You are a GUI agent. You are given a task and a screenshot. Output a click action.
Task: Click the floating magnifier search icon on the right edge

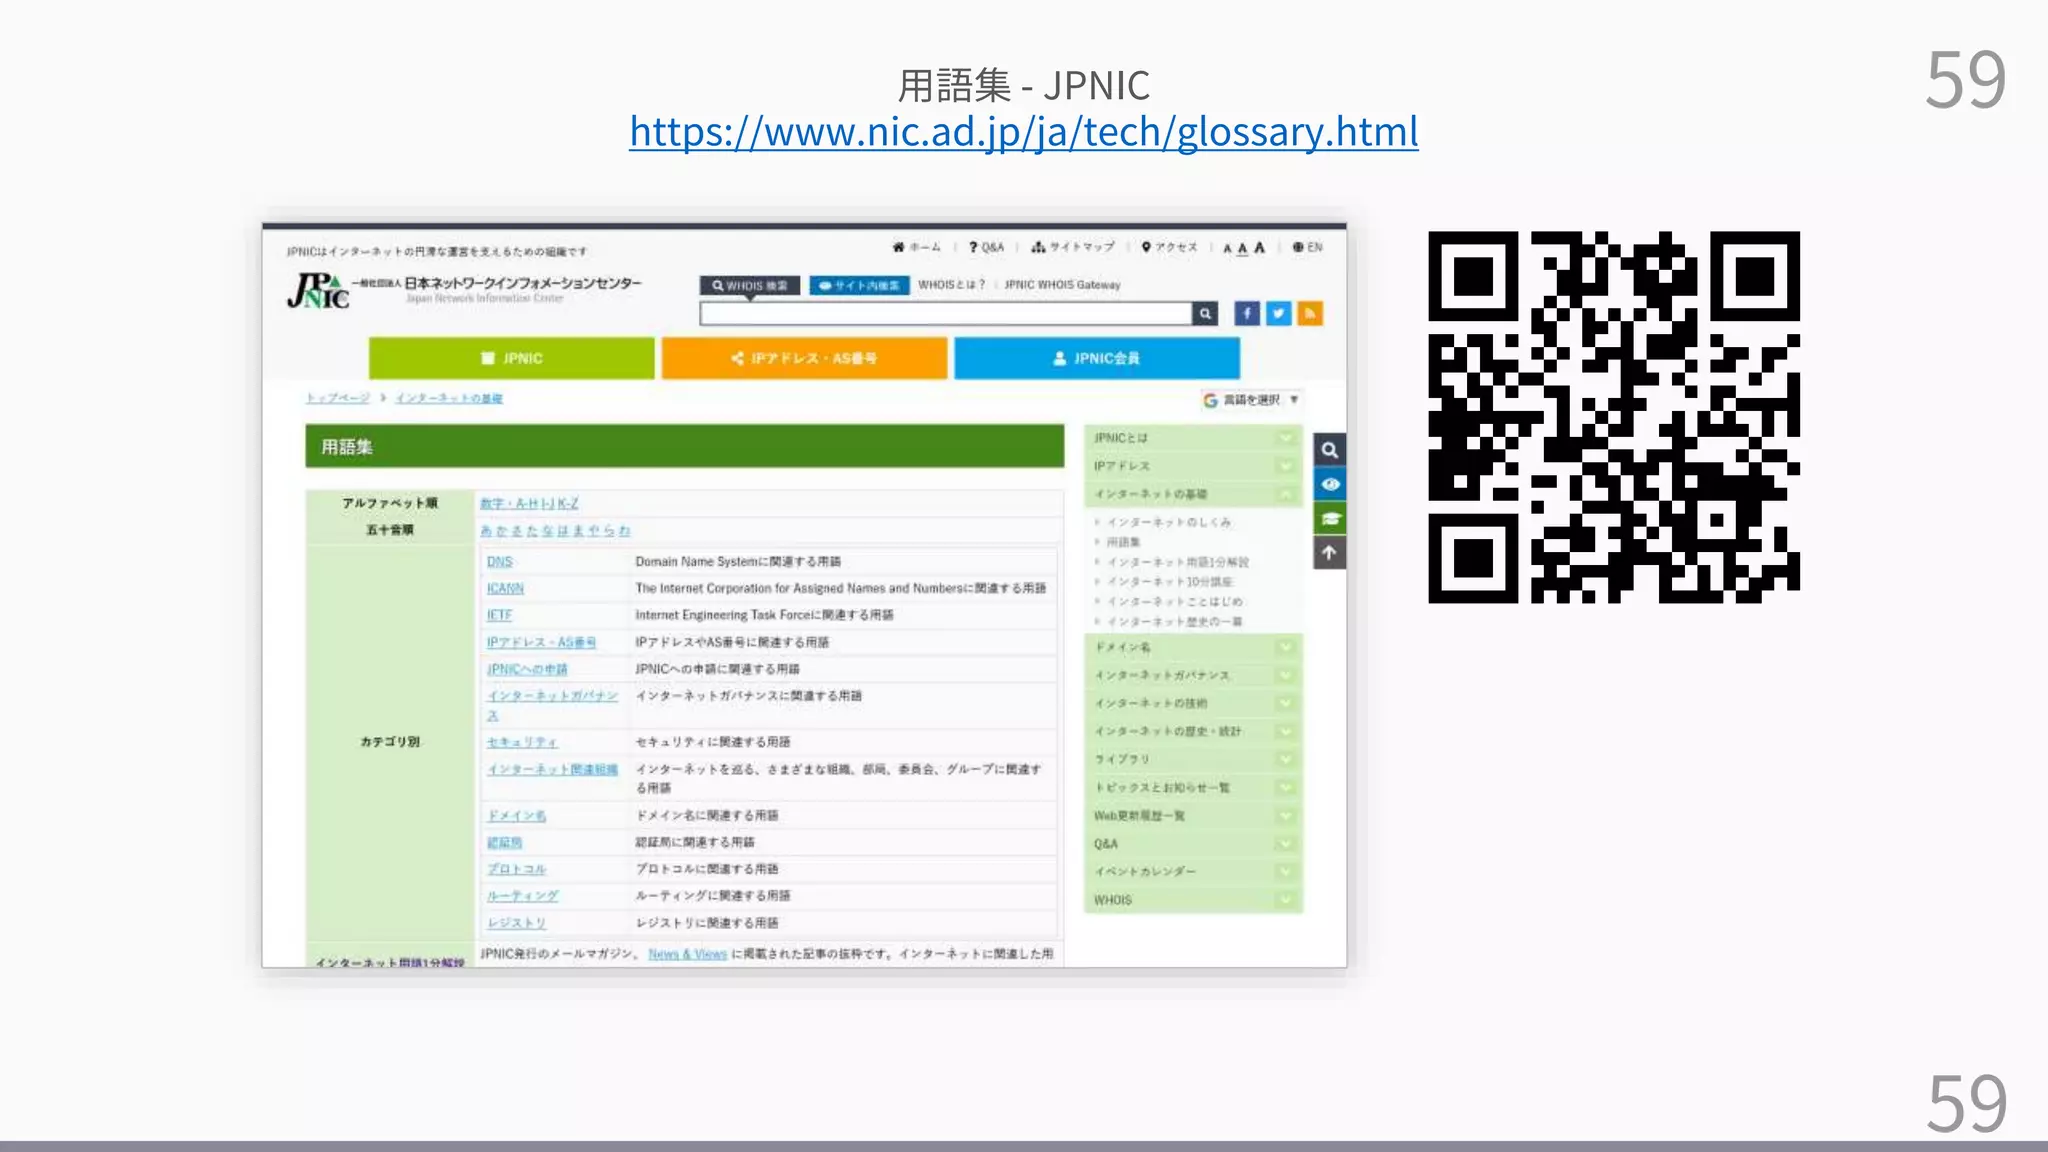1329,450
